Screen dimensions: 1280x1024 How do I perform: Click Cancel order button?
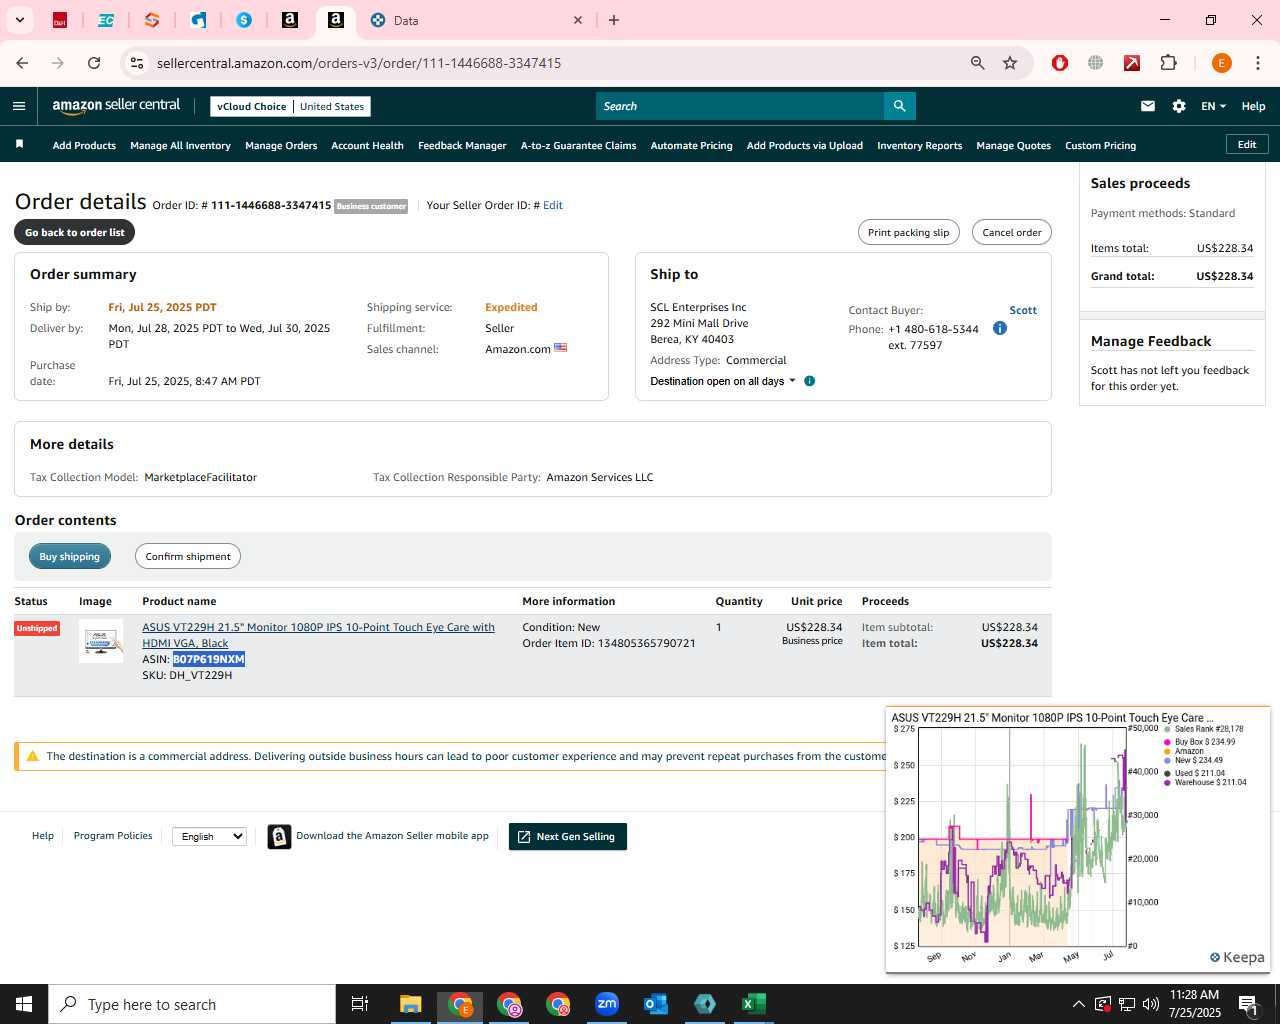tap(1011, 232)
